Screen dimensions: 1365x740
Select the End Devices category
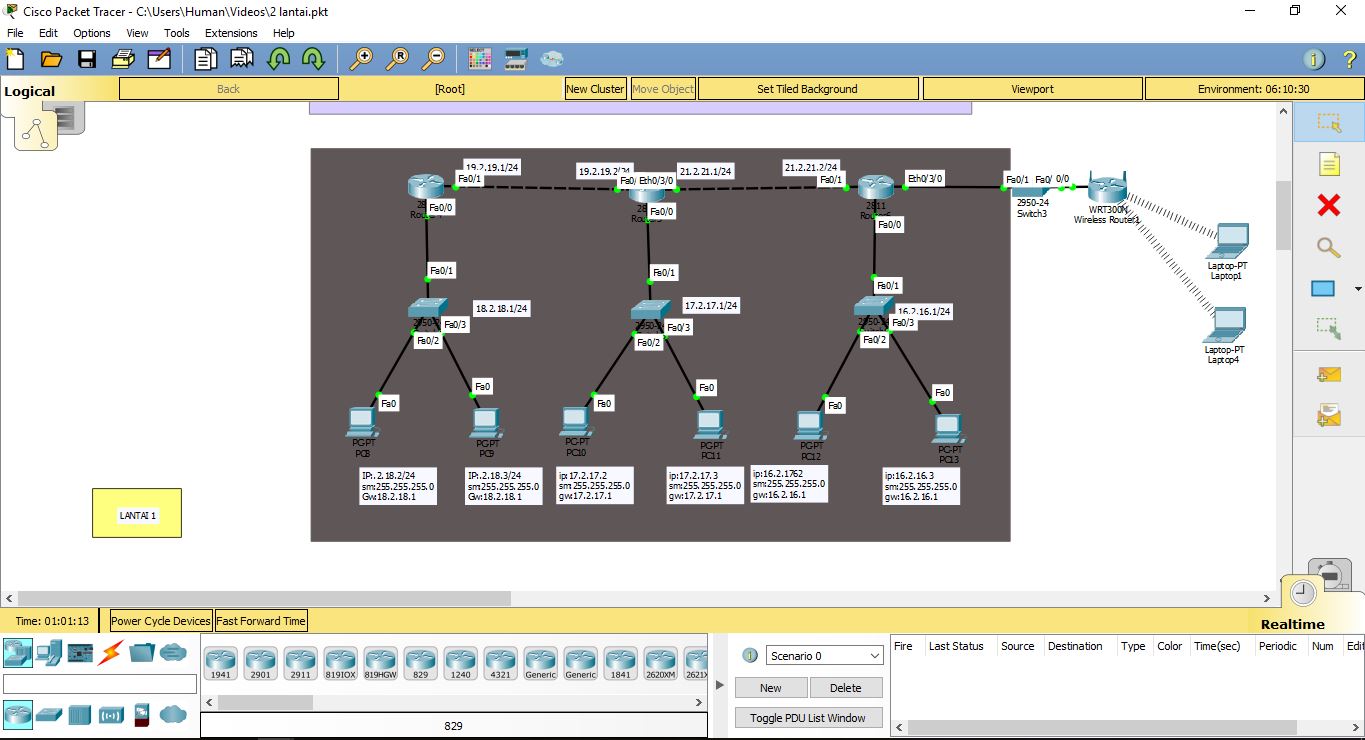point(50,655)
